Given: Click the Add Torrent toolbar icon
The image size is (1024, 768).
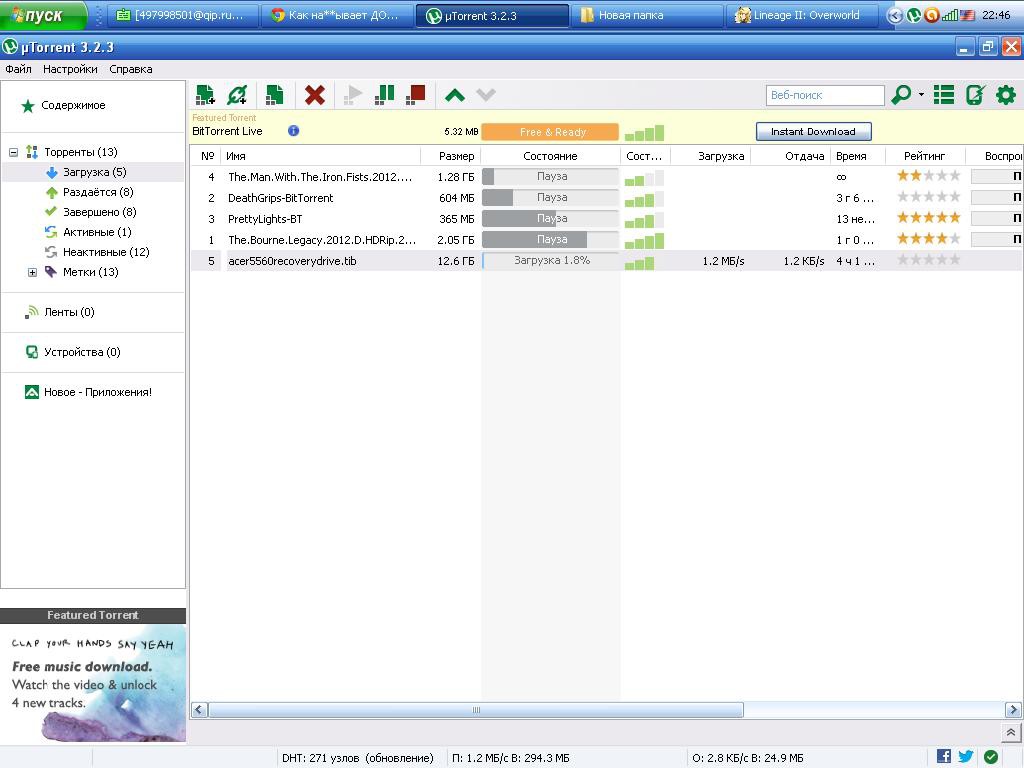Looking at the screenshot, I should tap(205, 95).
